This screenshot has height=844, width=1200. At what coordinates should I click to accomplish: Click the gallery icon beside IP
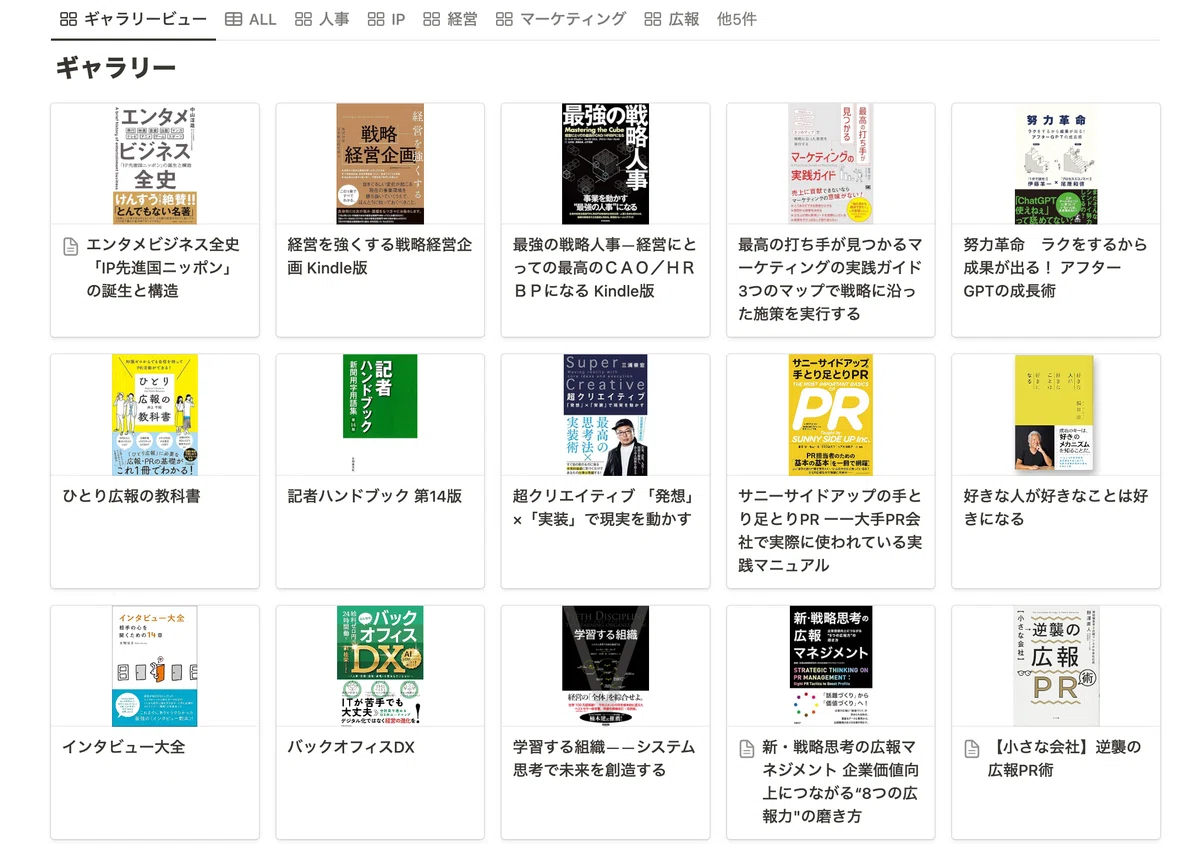(x=375, y=19)
